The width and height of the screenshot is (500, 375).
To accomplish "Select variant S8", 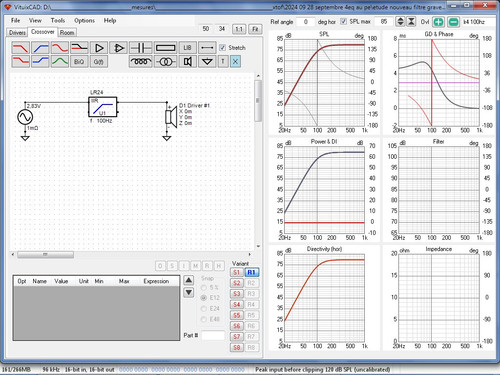I will (x=236, y=348).
